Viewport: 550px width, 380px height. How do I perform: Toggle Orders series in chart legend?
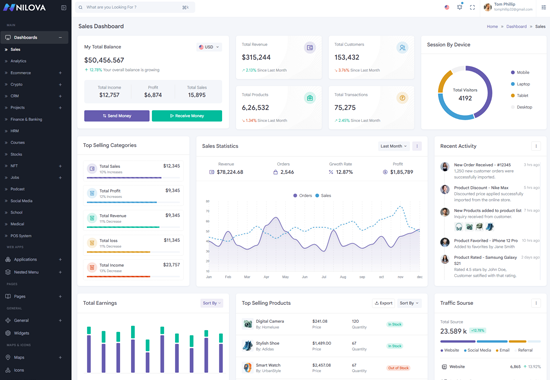(303, 195)
